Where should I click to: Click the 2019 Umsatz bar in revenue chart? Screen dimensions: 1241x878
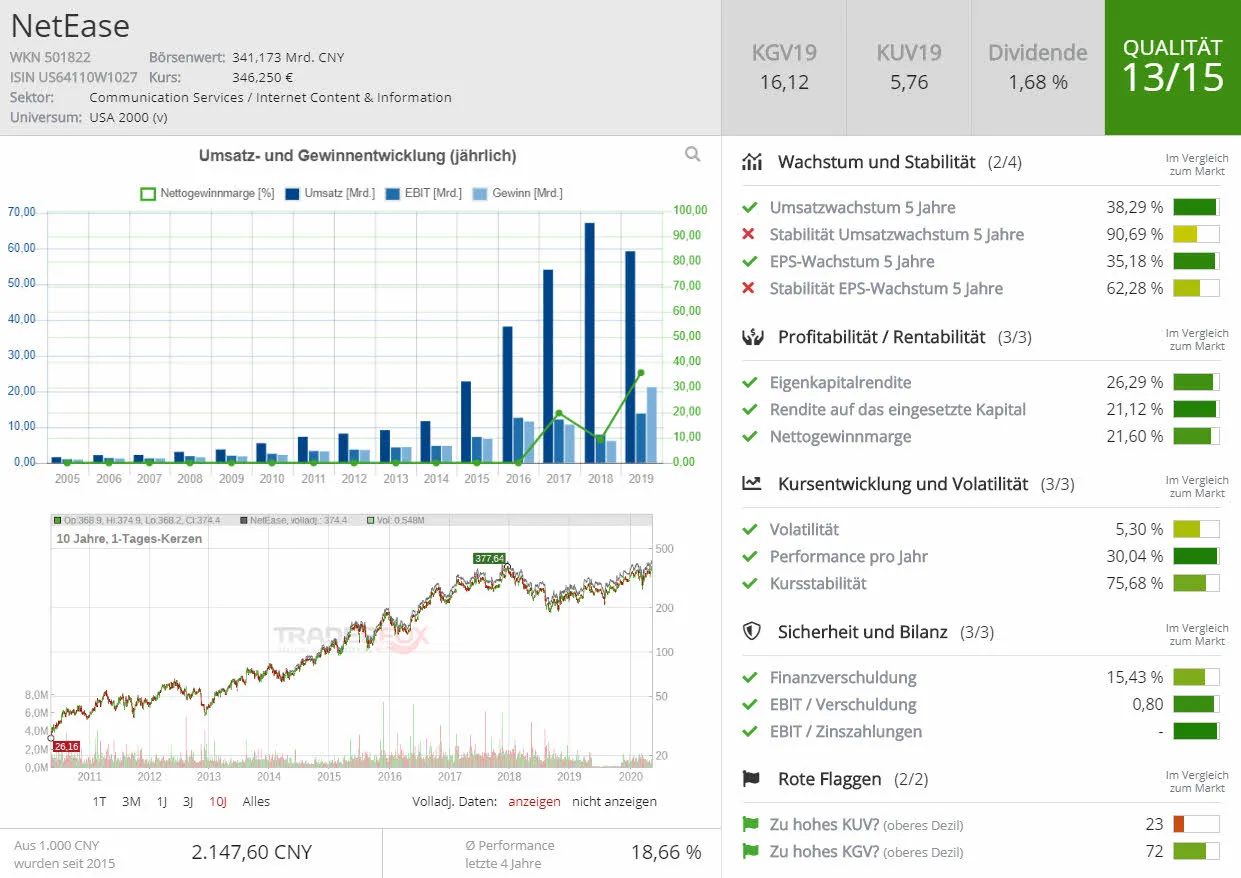(x=629, y=357)
